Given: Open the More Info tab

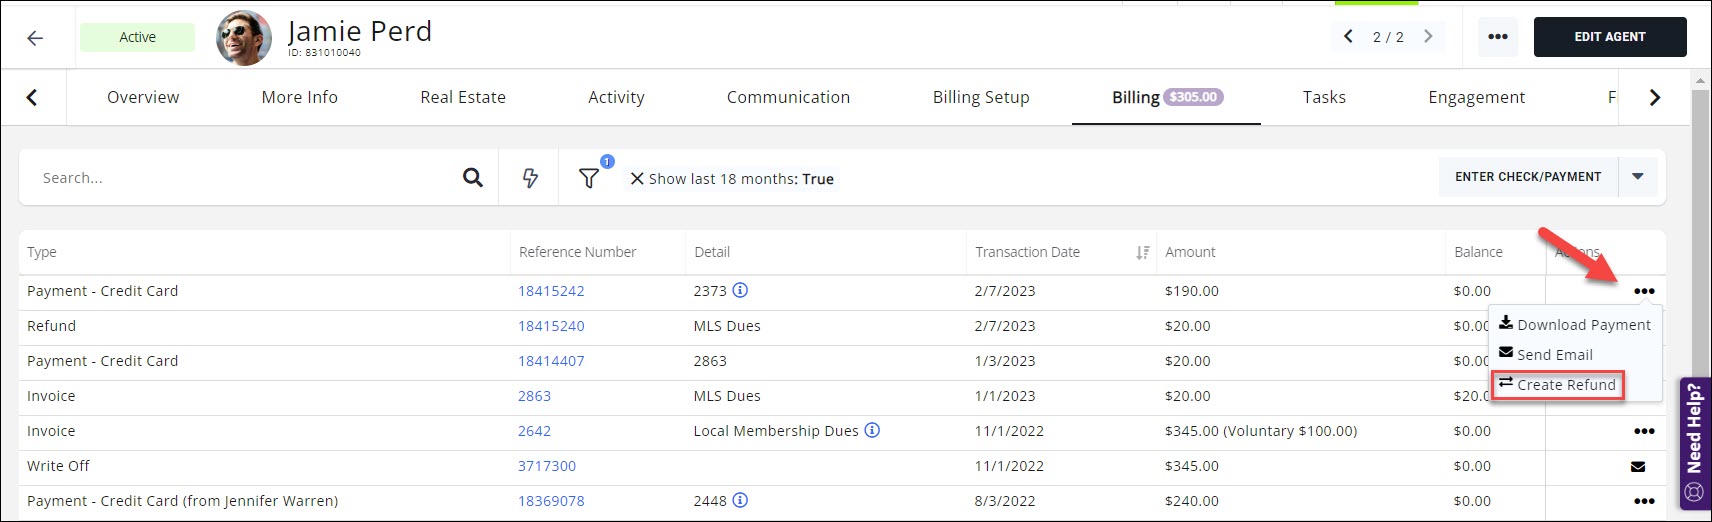Looking at the screenshot, I should [x=299, y=97].
